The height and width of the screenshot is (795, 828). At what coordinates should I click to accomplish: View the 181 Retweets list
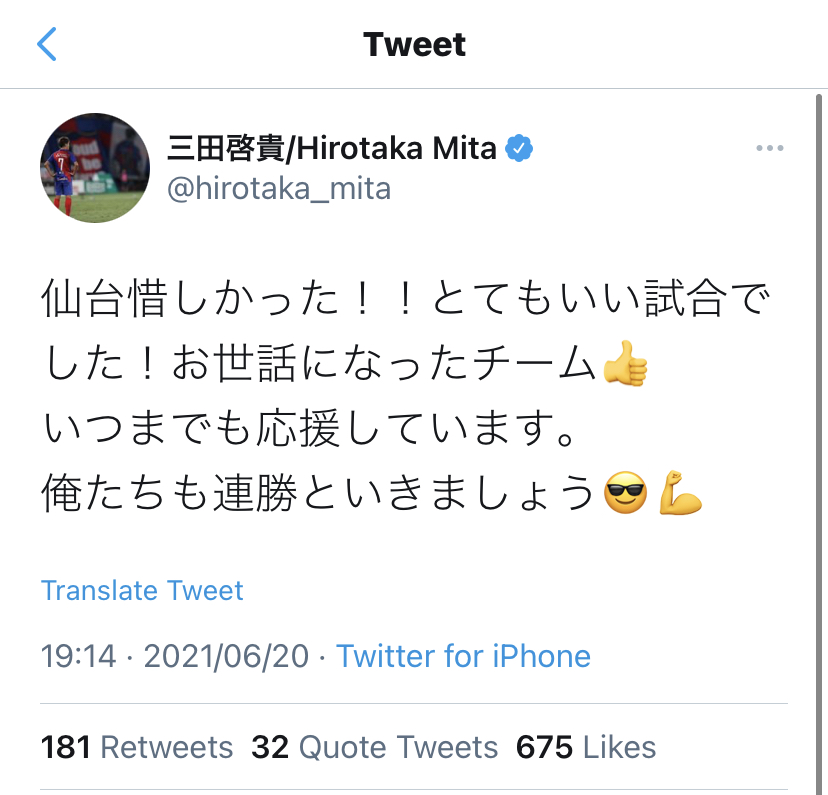[137, 747]
